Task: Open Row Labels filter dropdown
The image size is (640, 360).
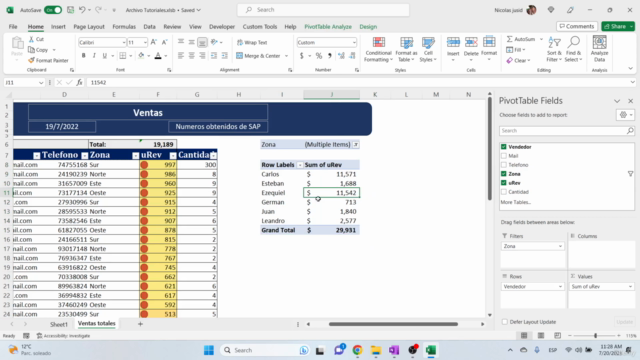Action: click(300, 165)
